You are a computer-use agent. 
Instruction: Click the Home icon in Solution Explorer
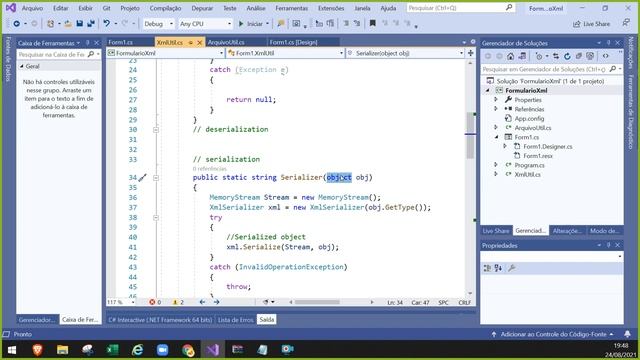510,56
